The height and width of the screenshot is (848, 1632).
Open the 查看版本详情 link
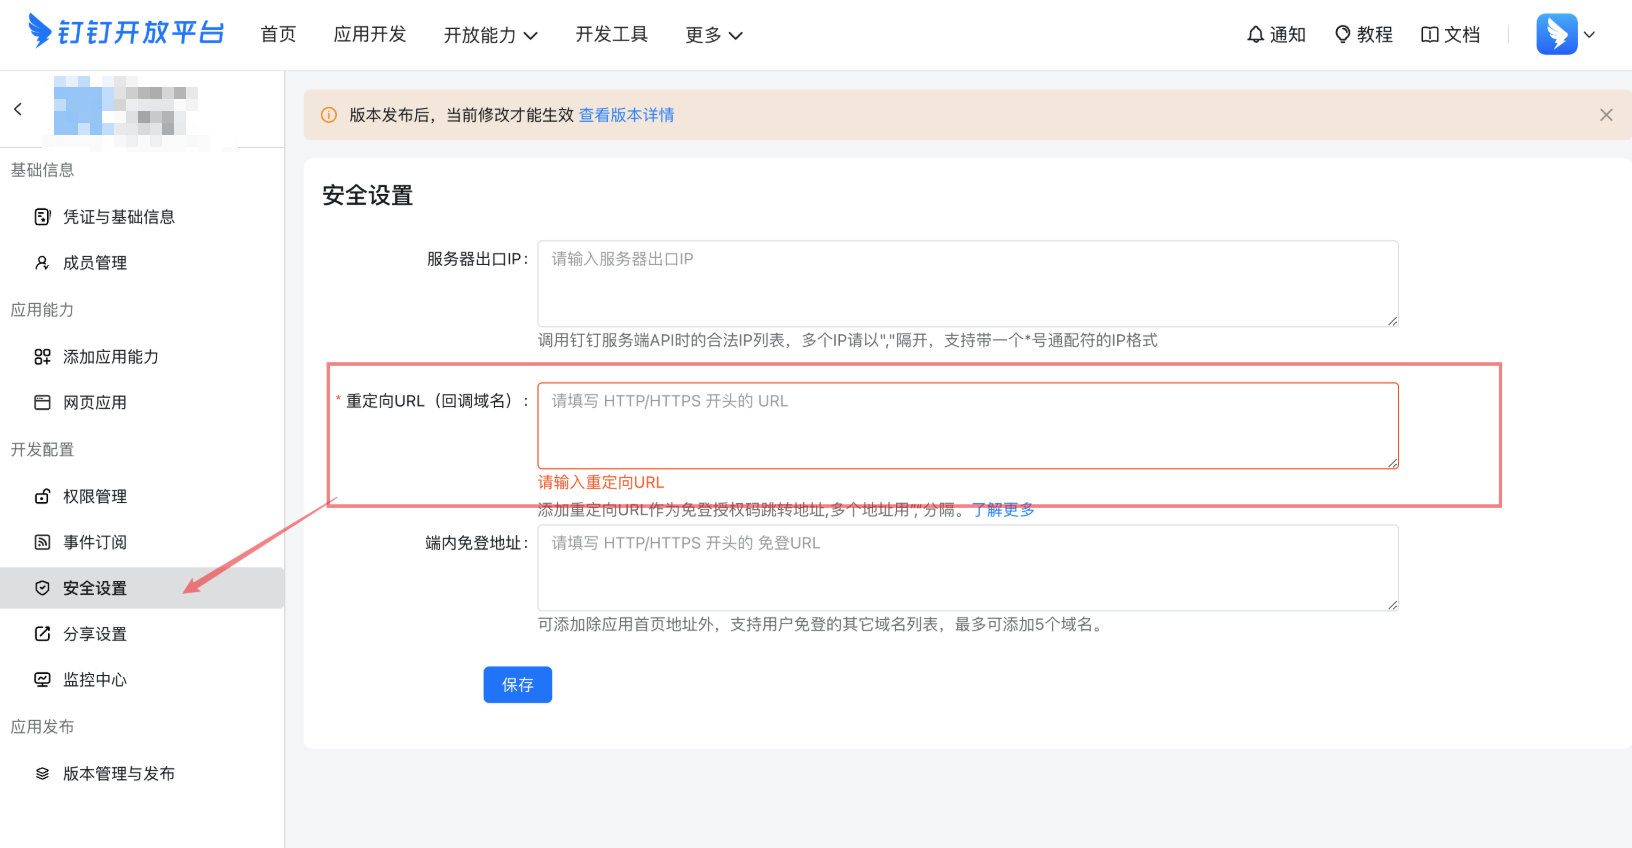pyautogui.click(x=626, y=115)
